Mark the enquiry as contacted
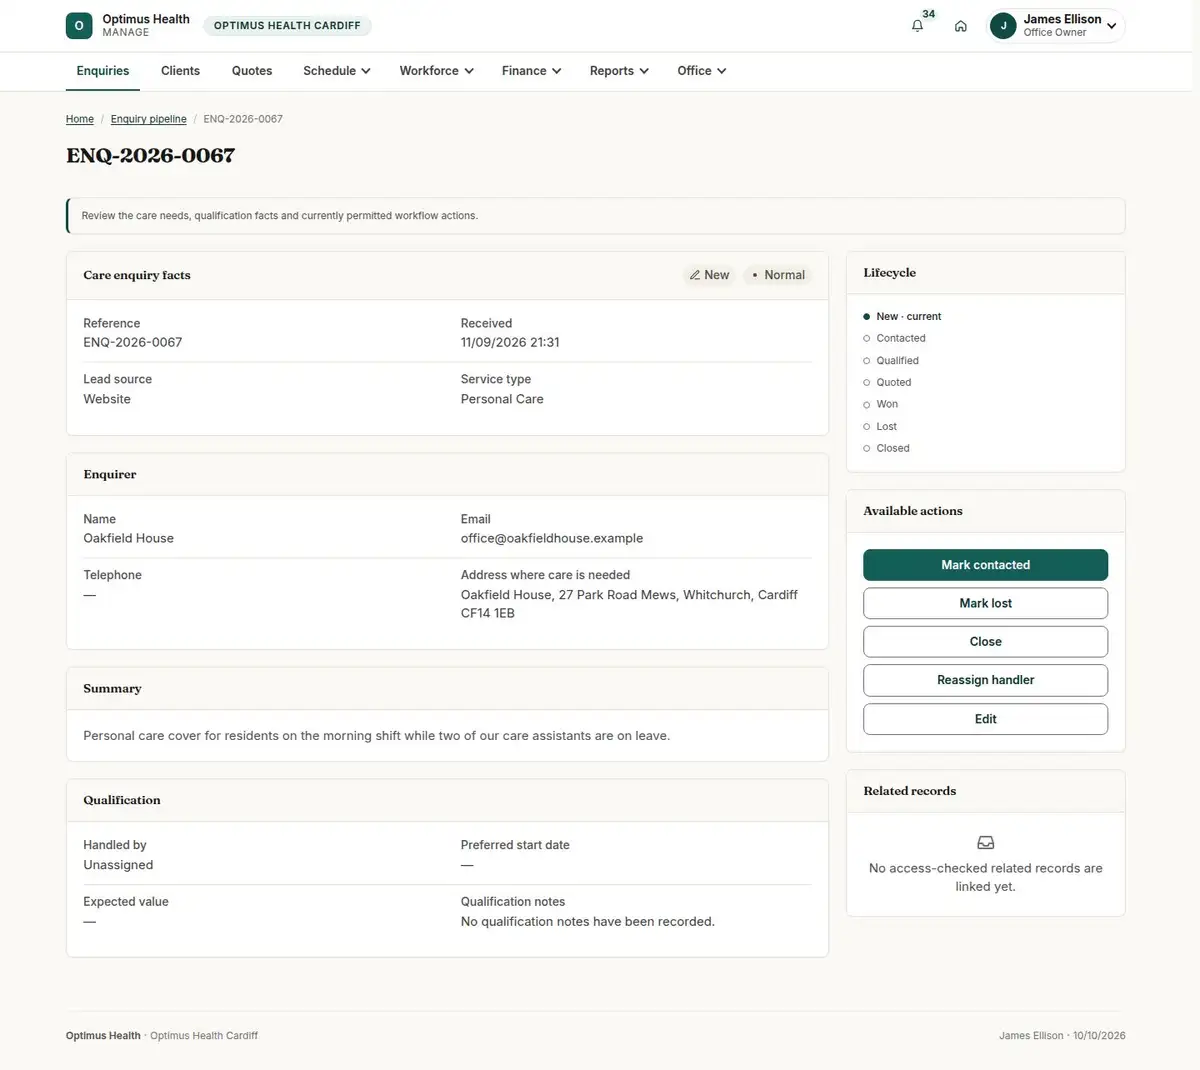Screen dimensions: 1200x1070 click(985, 565)
